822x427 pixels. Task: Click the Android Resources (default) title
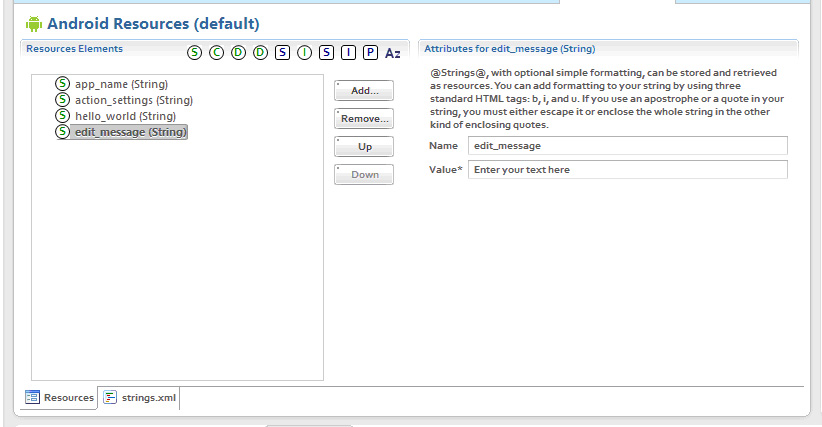click(153, 24)
